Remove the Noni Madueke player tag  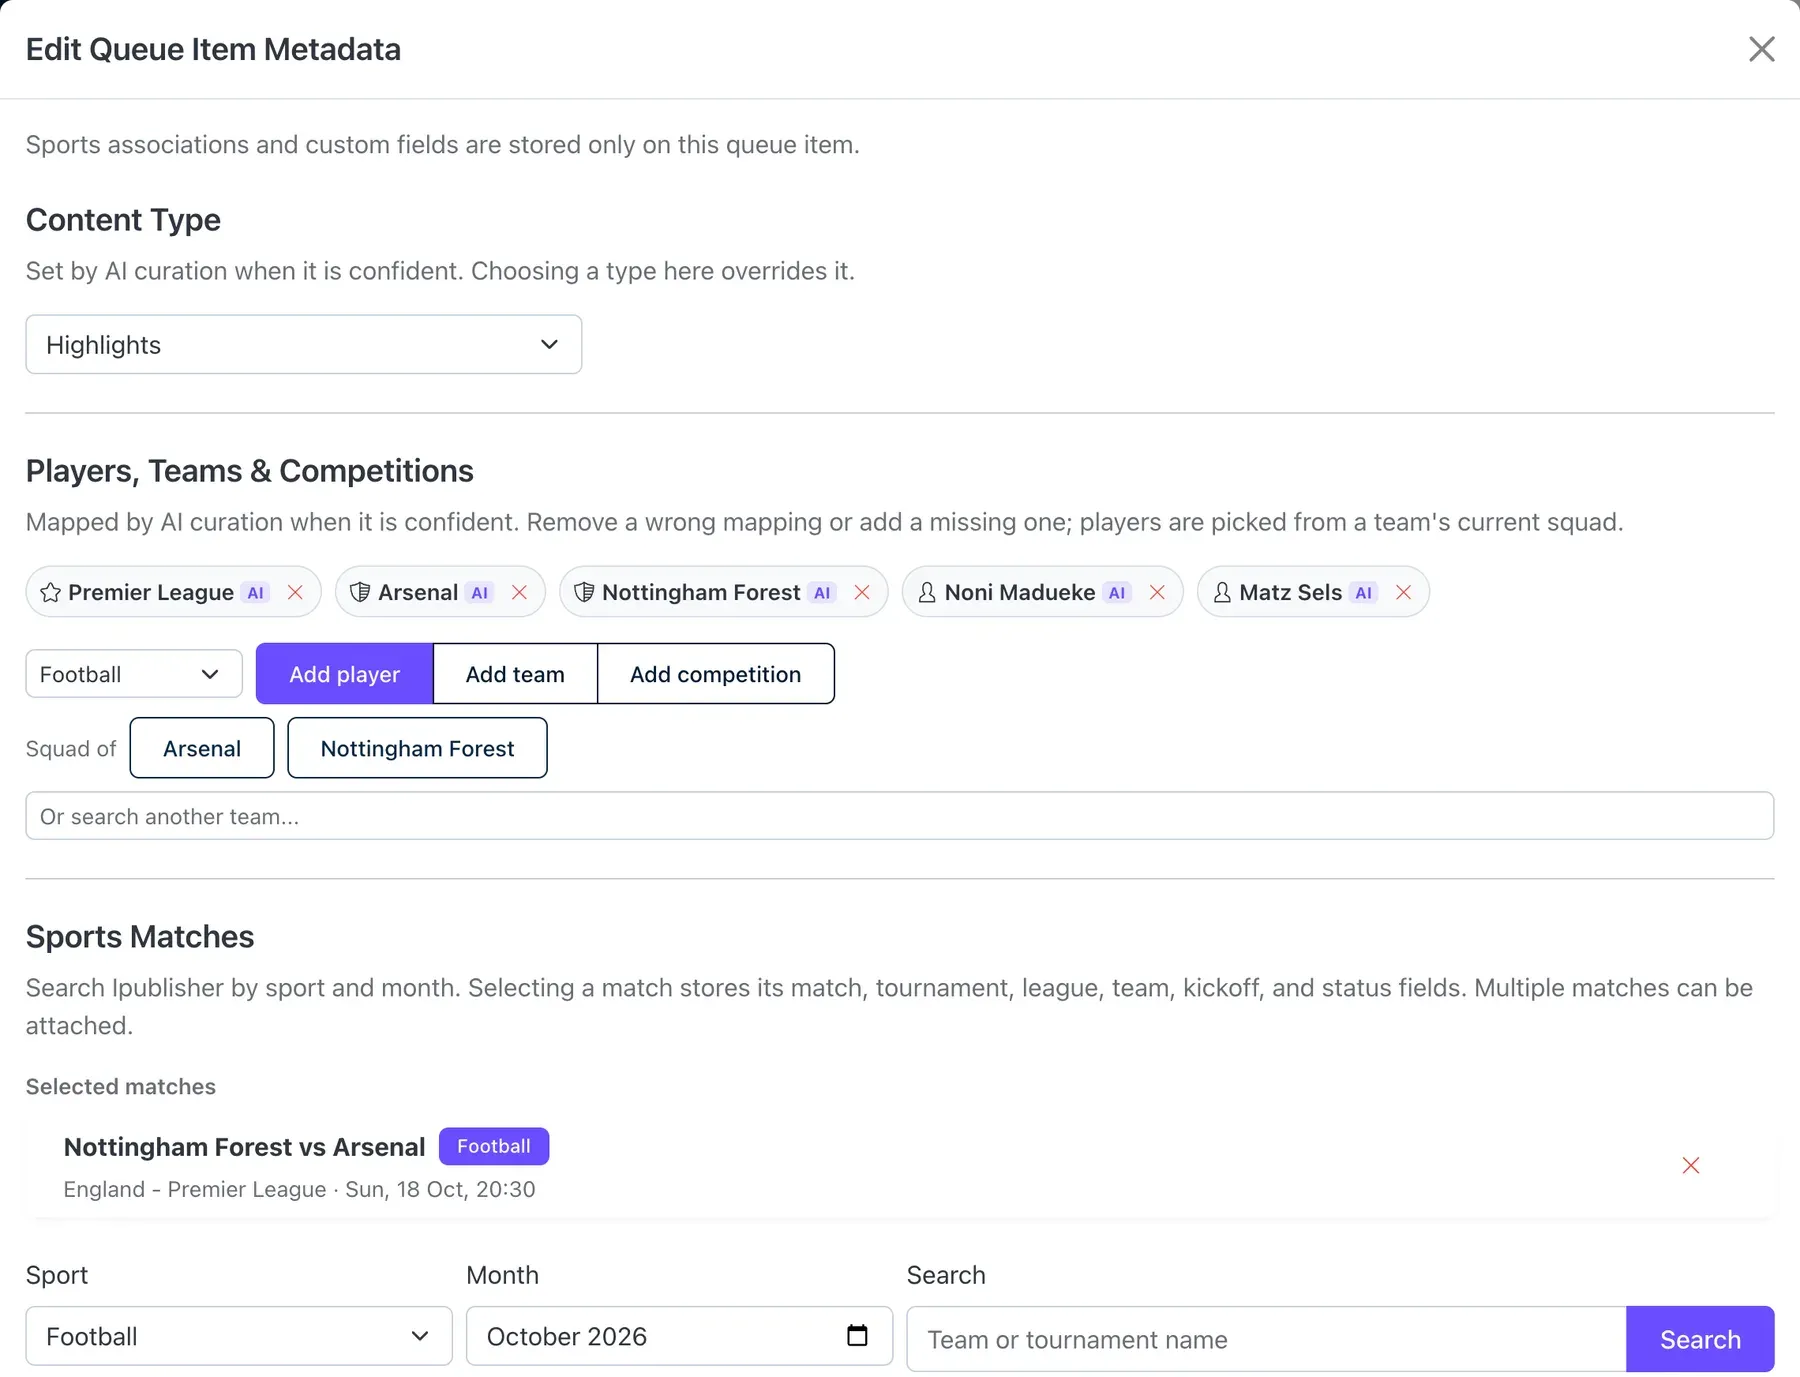[x=1157, y=592]
